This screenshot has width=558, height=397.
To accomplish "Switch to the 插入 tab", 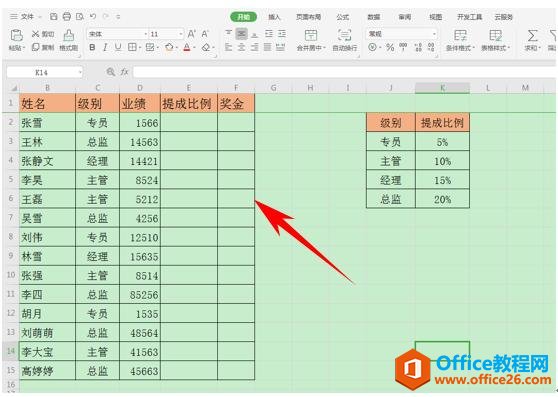I will 274,17.
